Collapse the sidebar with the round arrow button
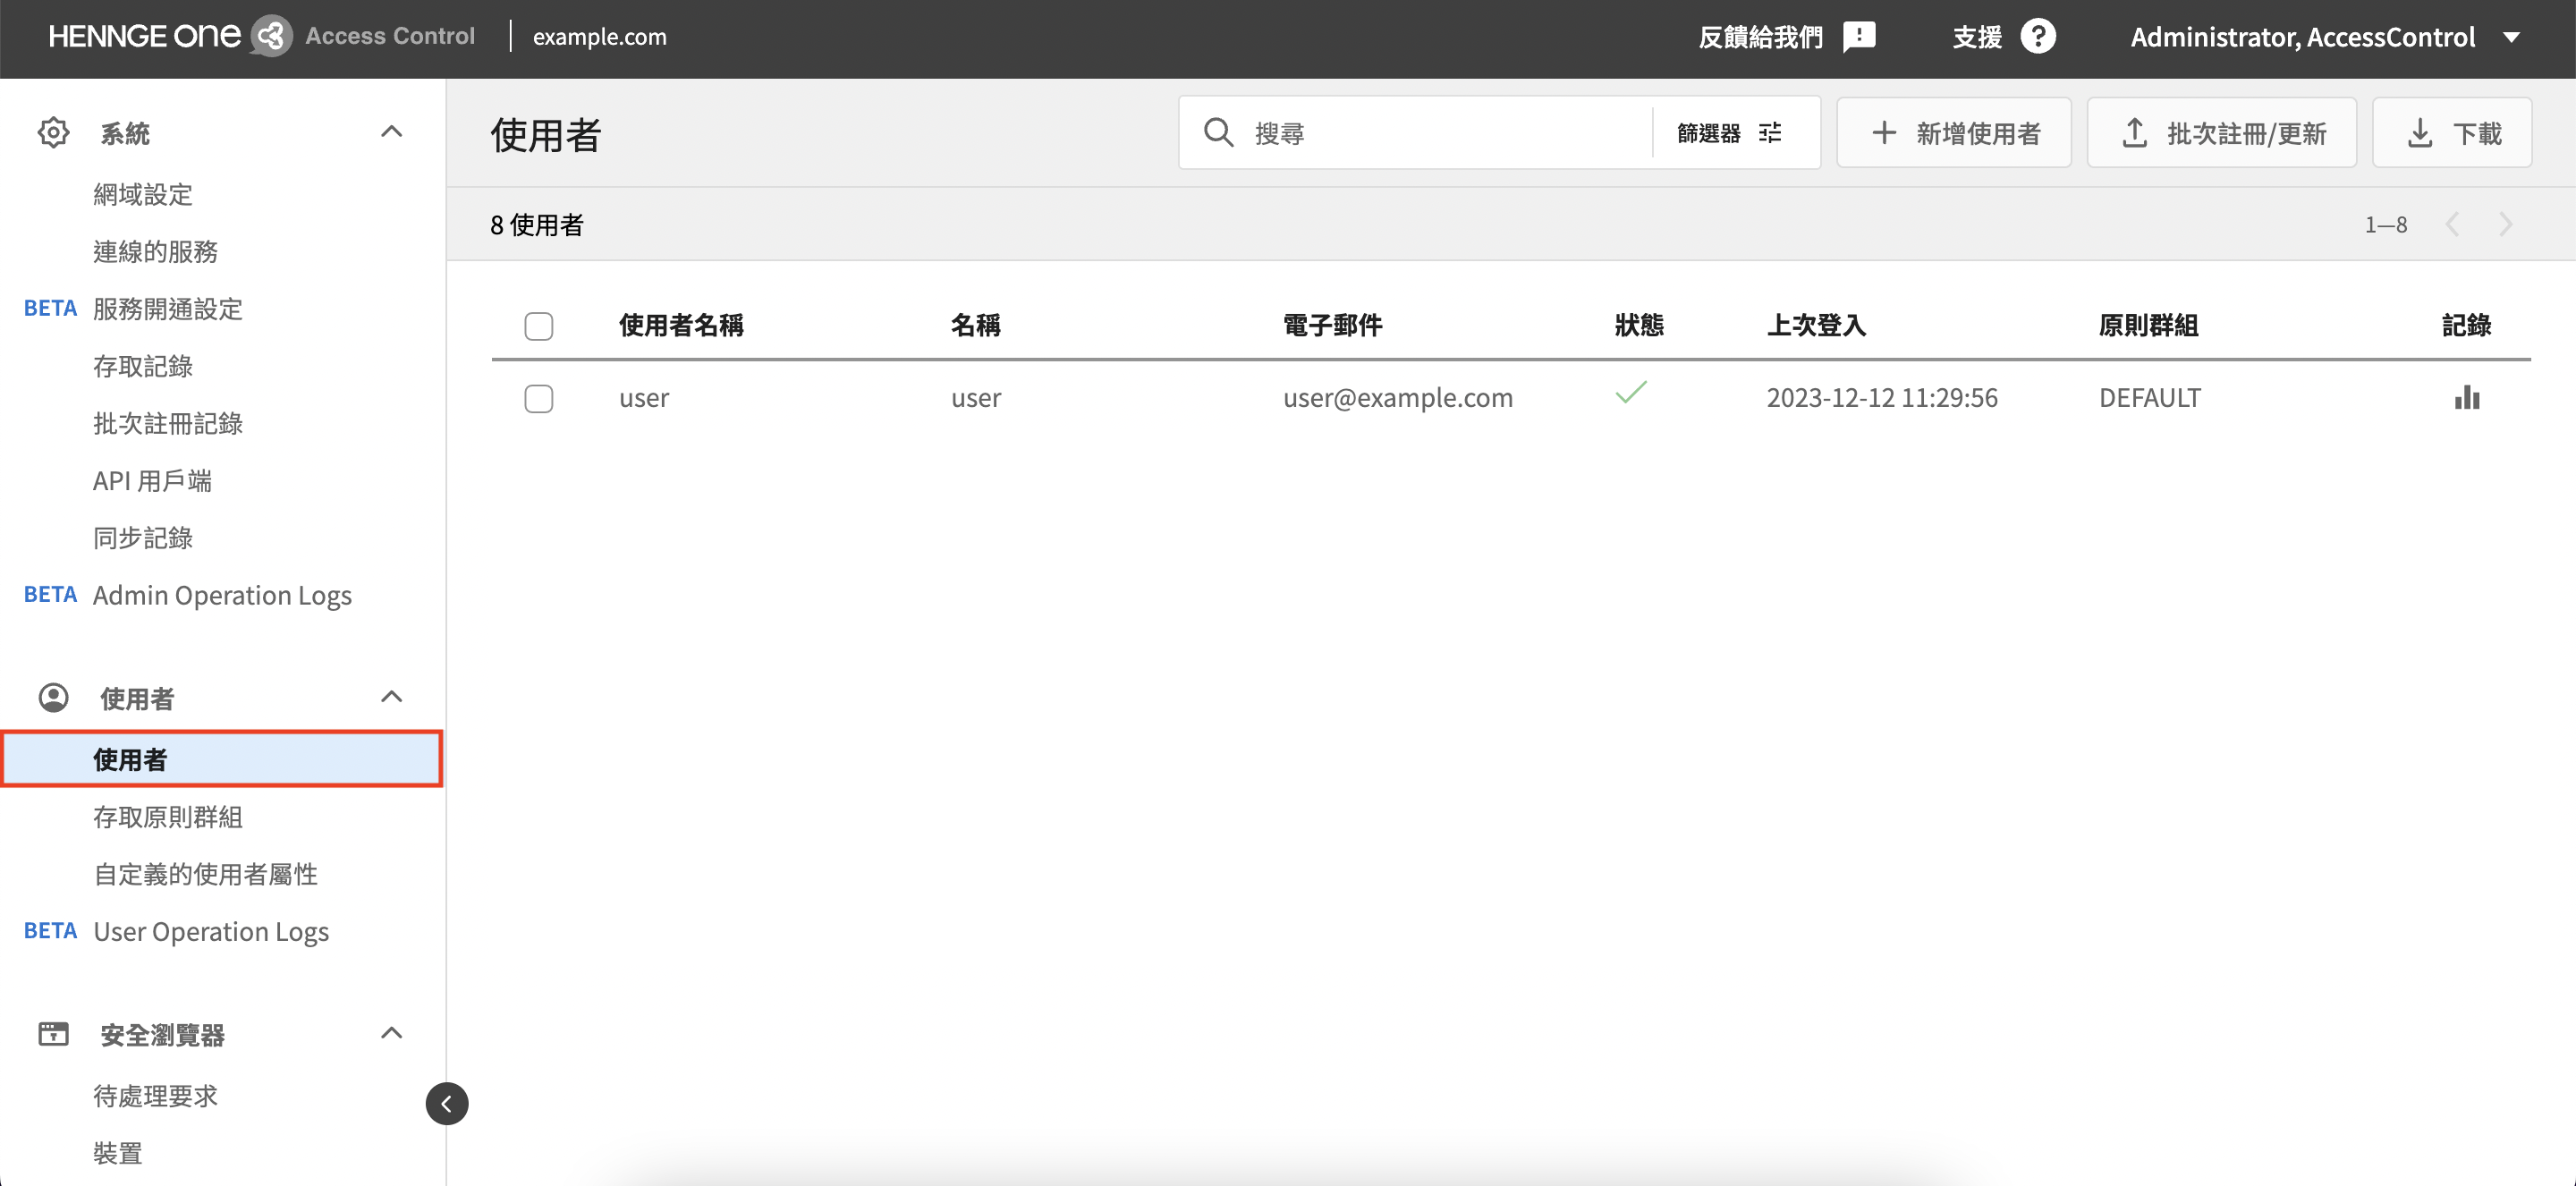 446,1103
